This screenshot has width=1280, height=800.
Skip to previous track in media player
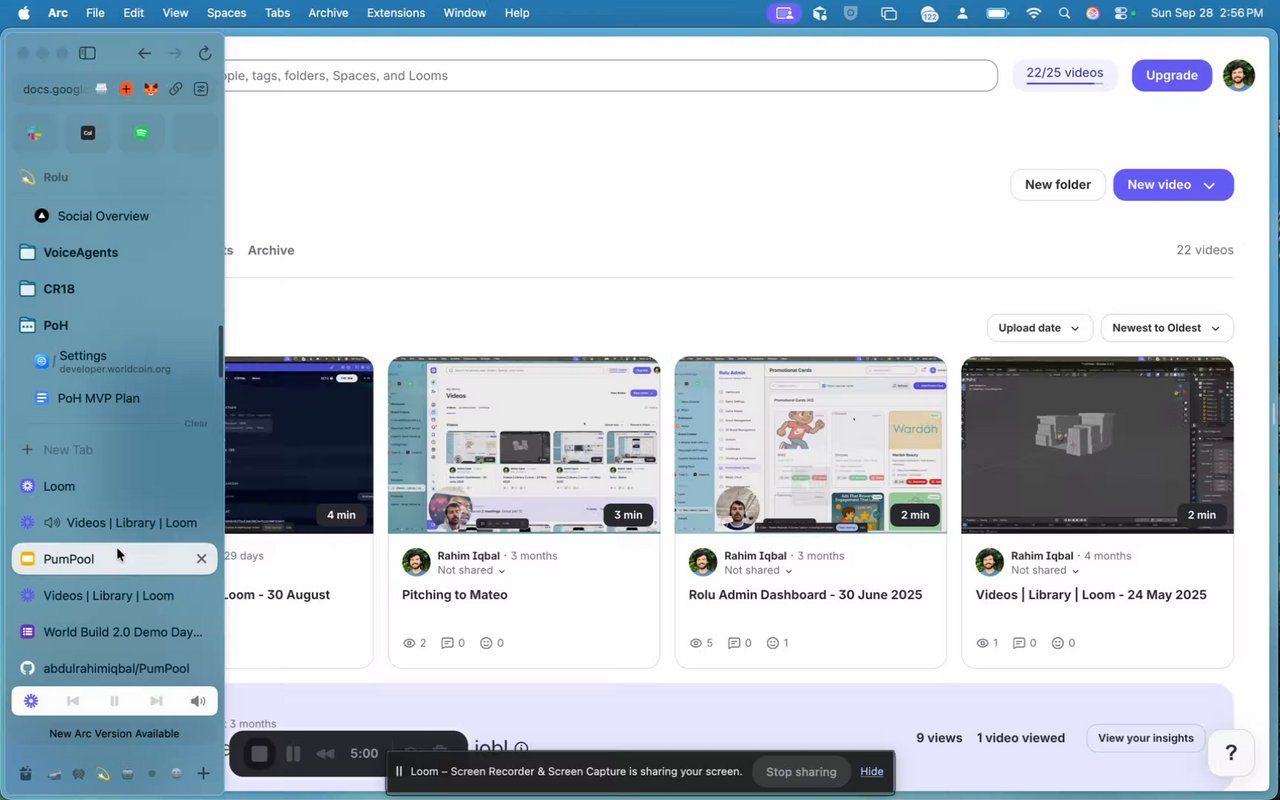73,701
